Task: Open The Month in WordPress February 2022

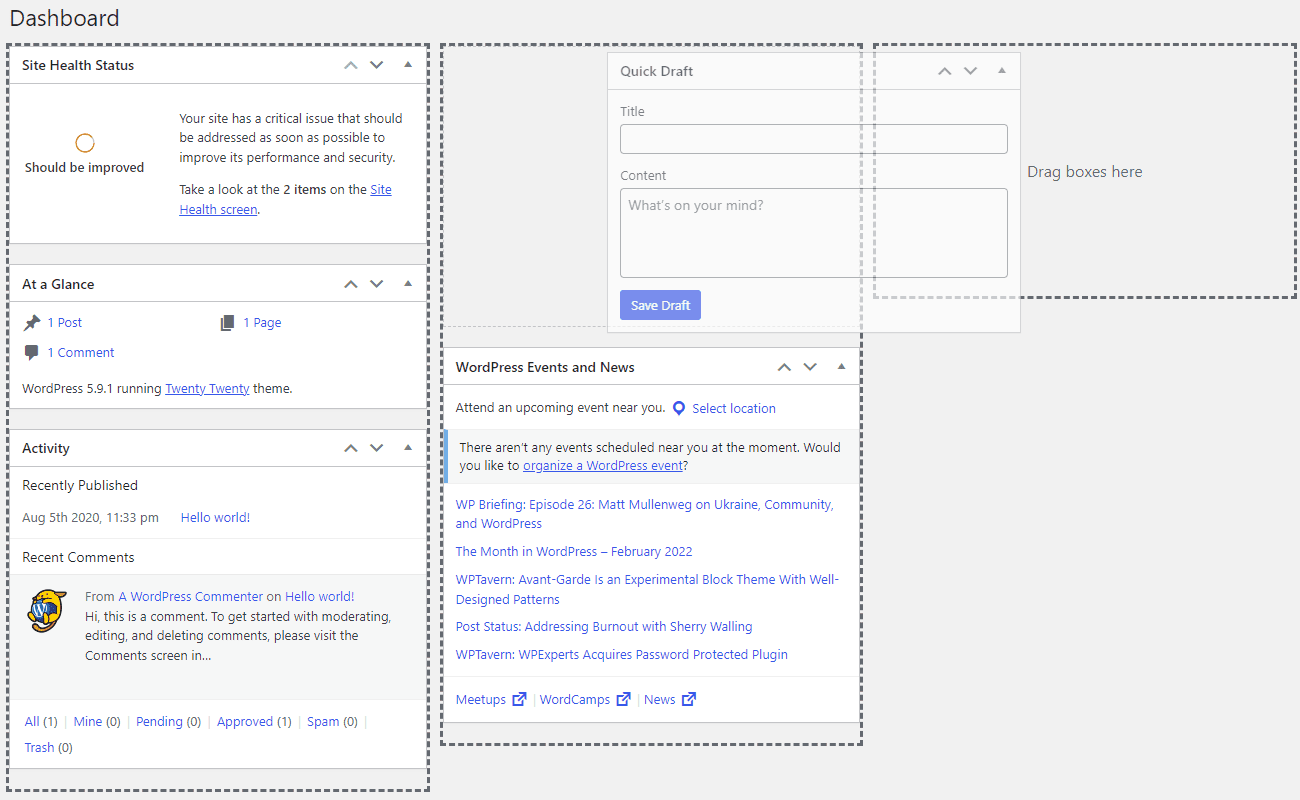Action: (574, 552)
